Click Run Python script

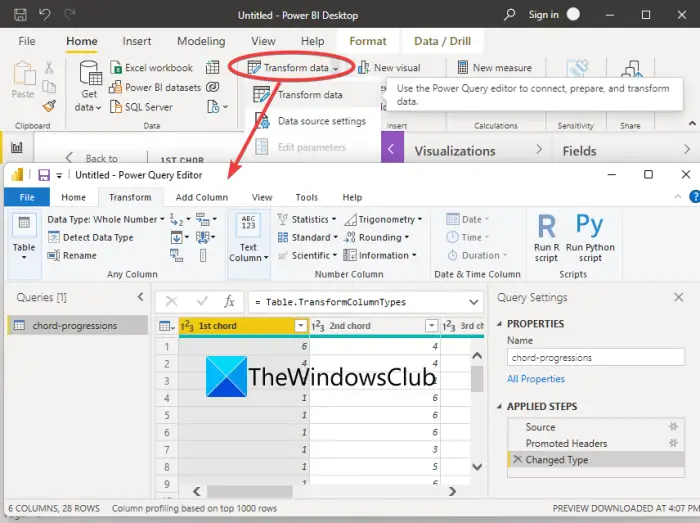tap(590, 238)
